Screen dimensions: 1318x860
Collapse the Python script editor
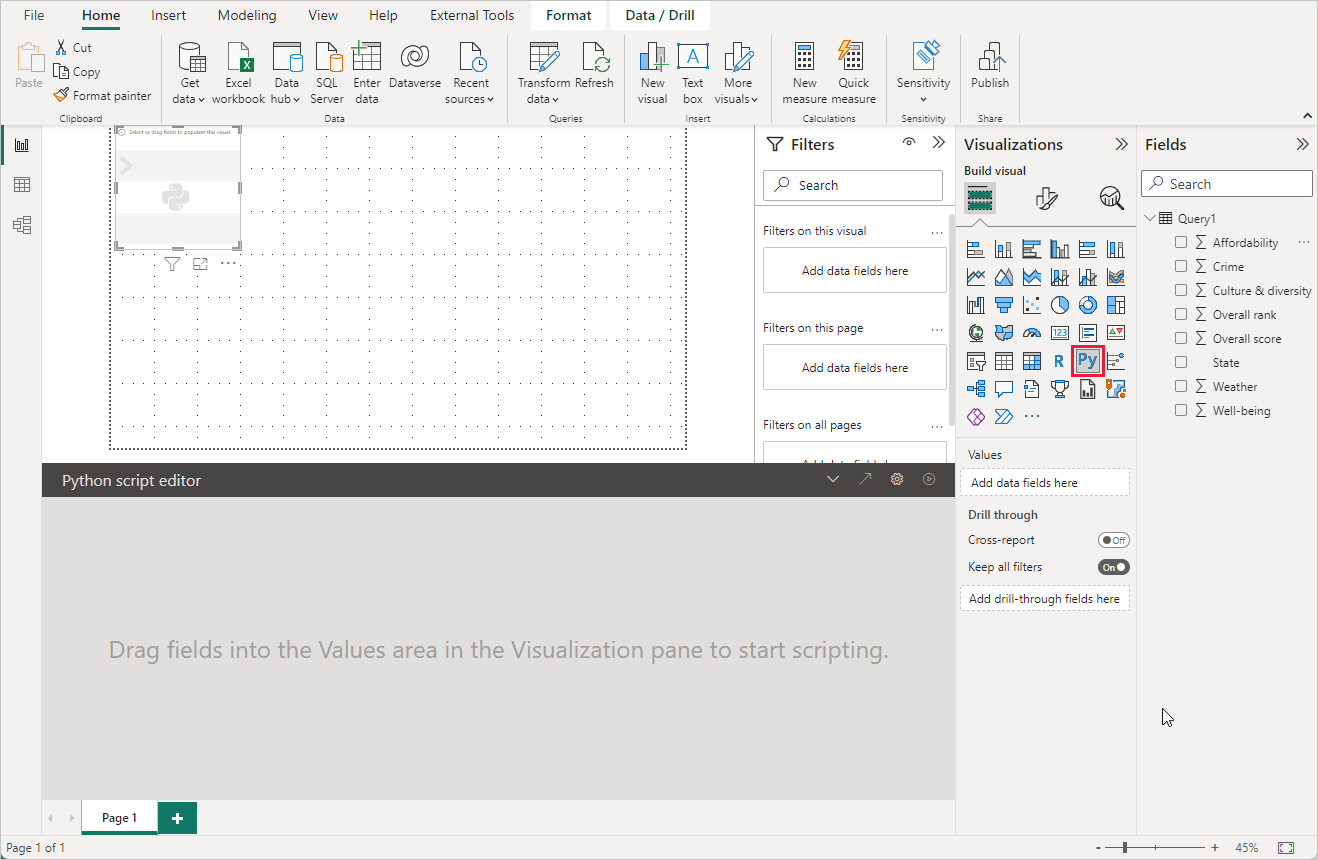tap(832, 479)
